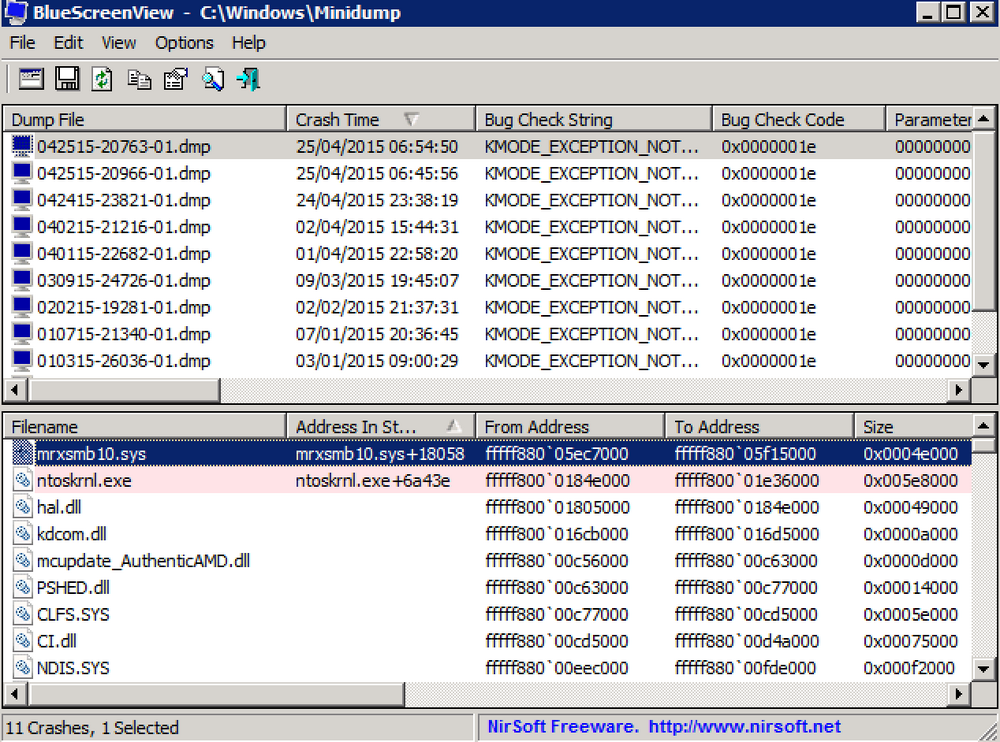The image size is (1000, 742).
Task: Click To Address fffff800`016d5000
Action: point(747,534)
